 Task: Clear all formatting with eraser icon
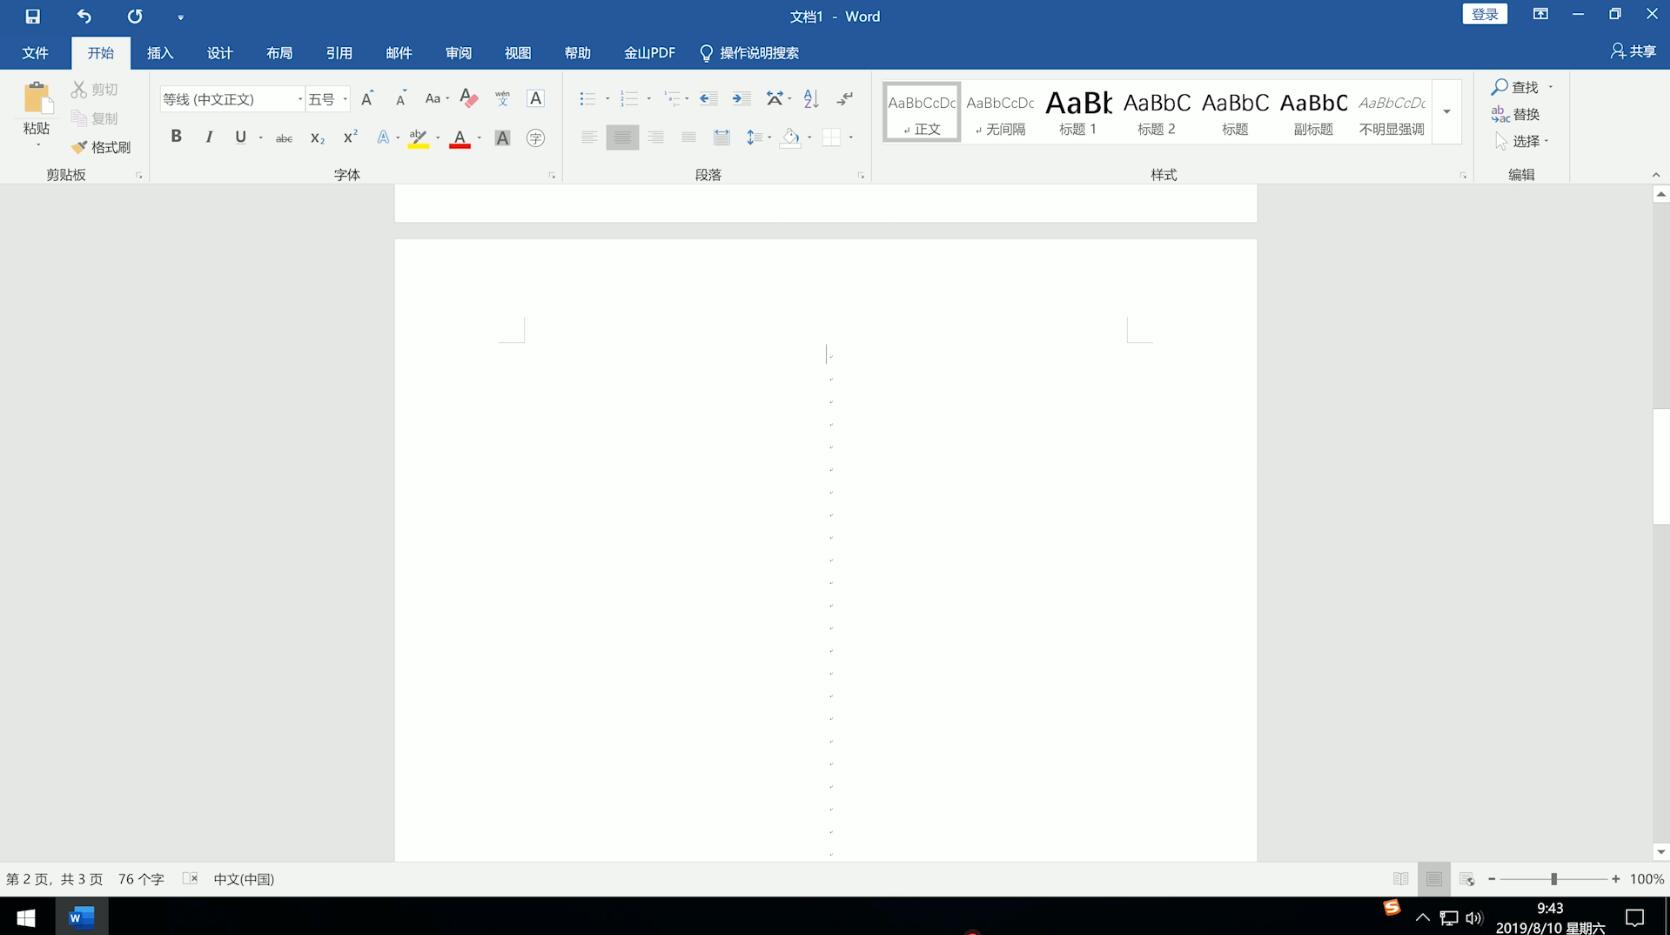(468, 98)
